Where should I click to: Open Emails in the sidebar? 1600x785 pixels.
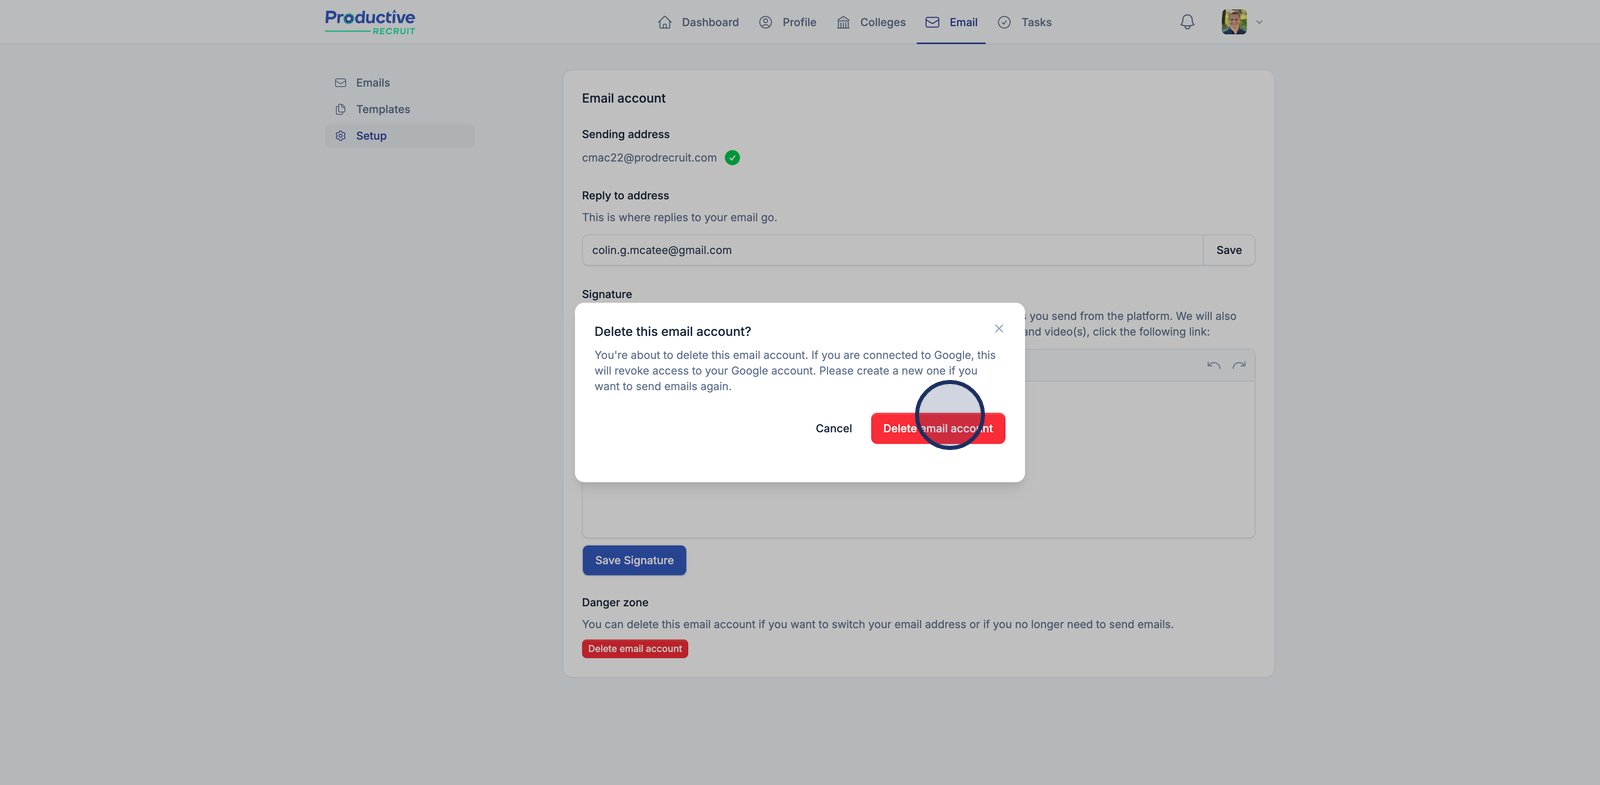pos(372,83)
